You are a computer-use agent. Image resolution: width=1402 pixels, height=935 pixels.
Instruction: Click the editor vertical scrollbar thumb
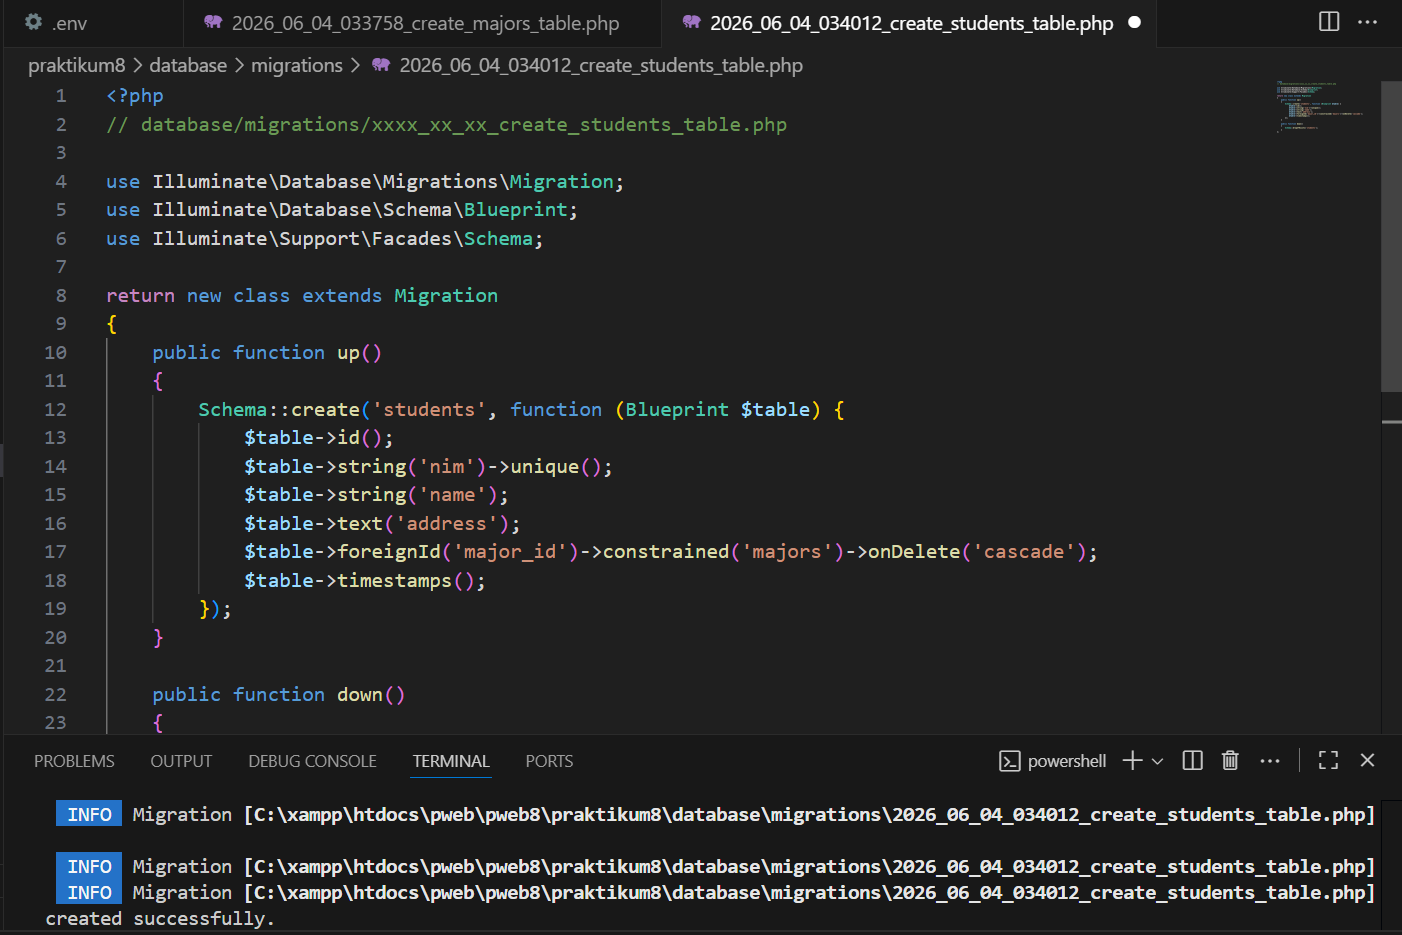[x=1391, y=236]
